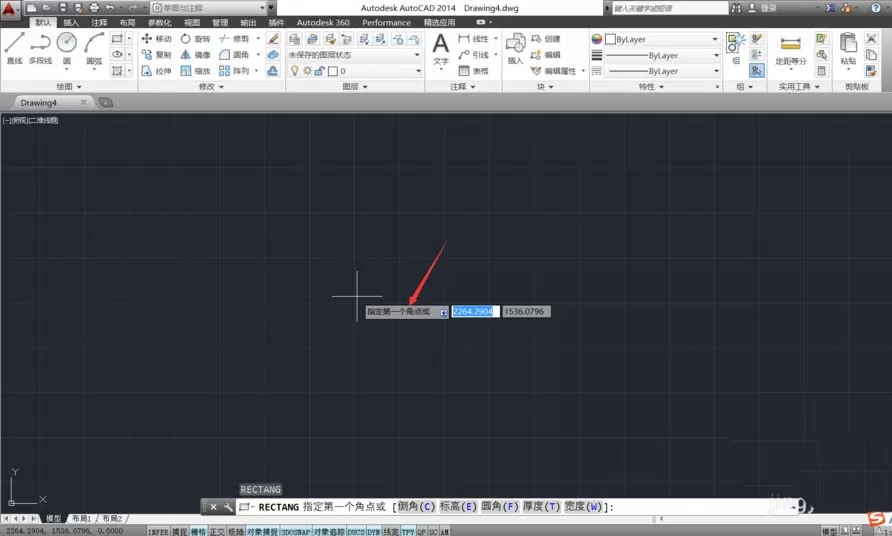Toggle 3DOSNAP in status bar
Screen dimensions: 892x536
point(295,531)
